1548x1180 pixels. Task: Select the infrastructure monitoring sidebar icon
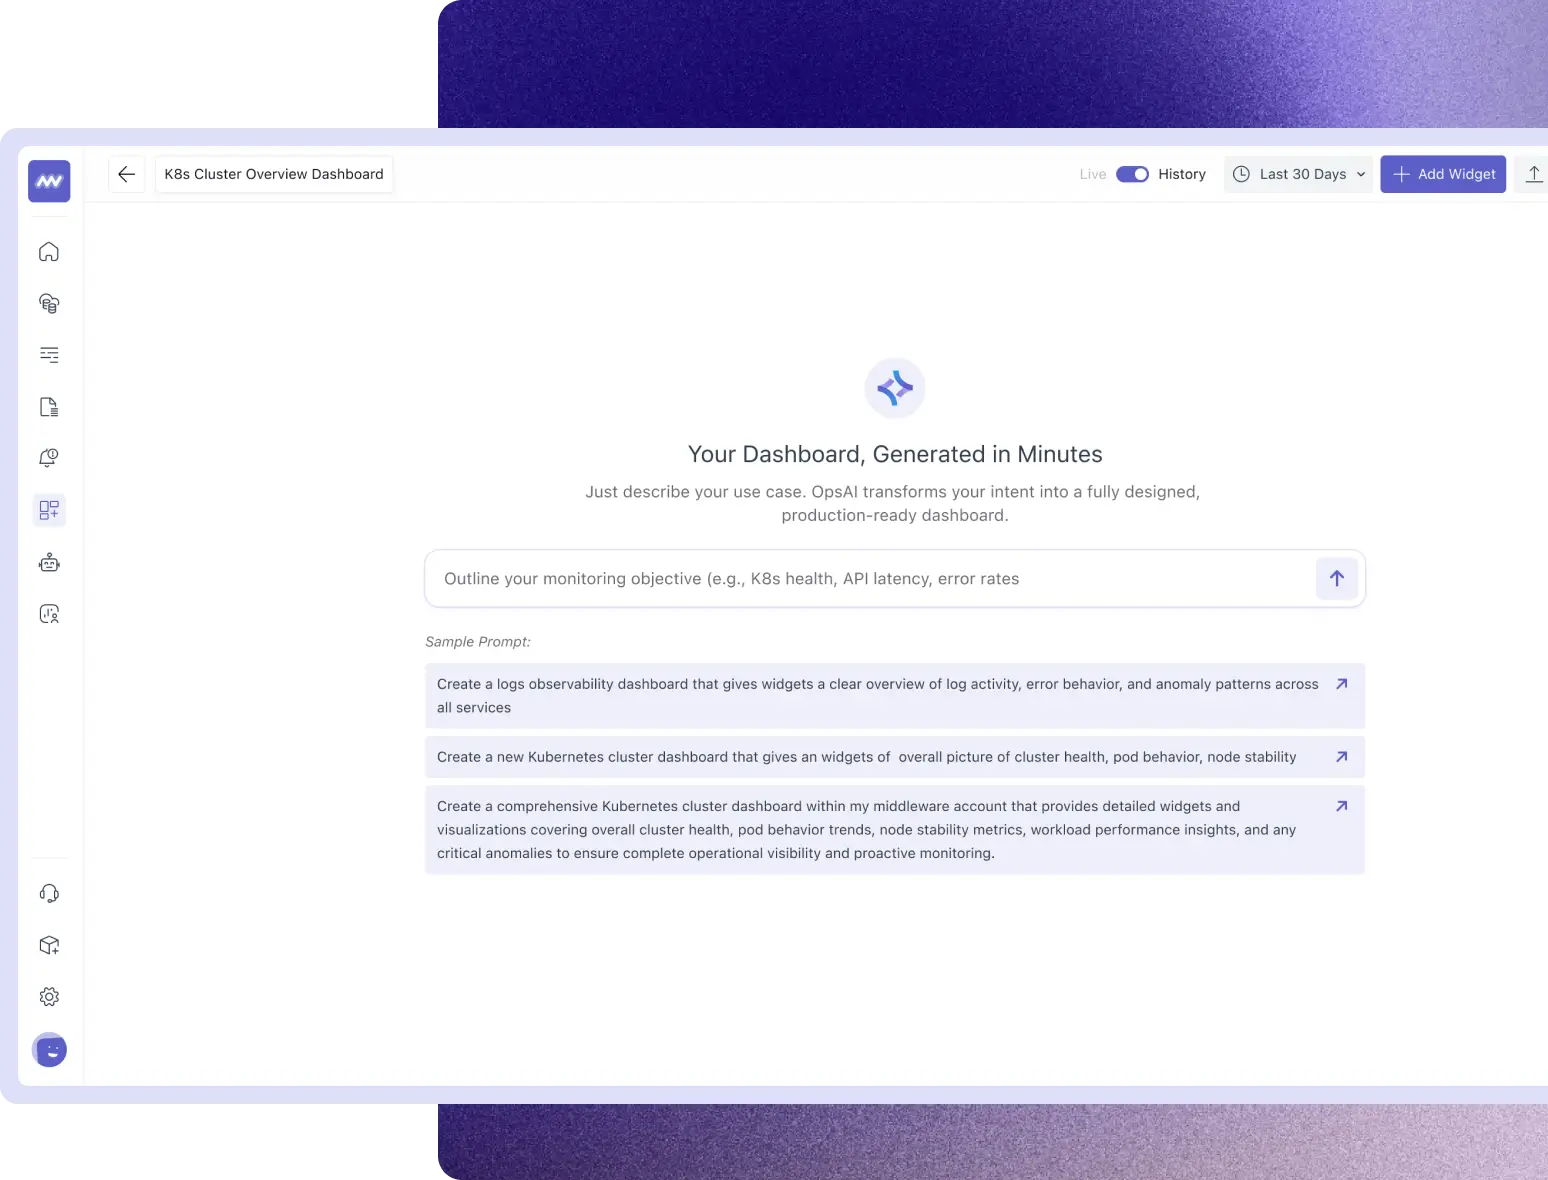48,303
